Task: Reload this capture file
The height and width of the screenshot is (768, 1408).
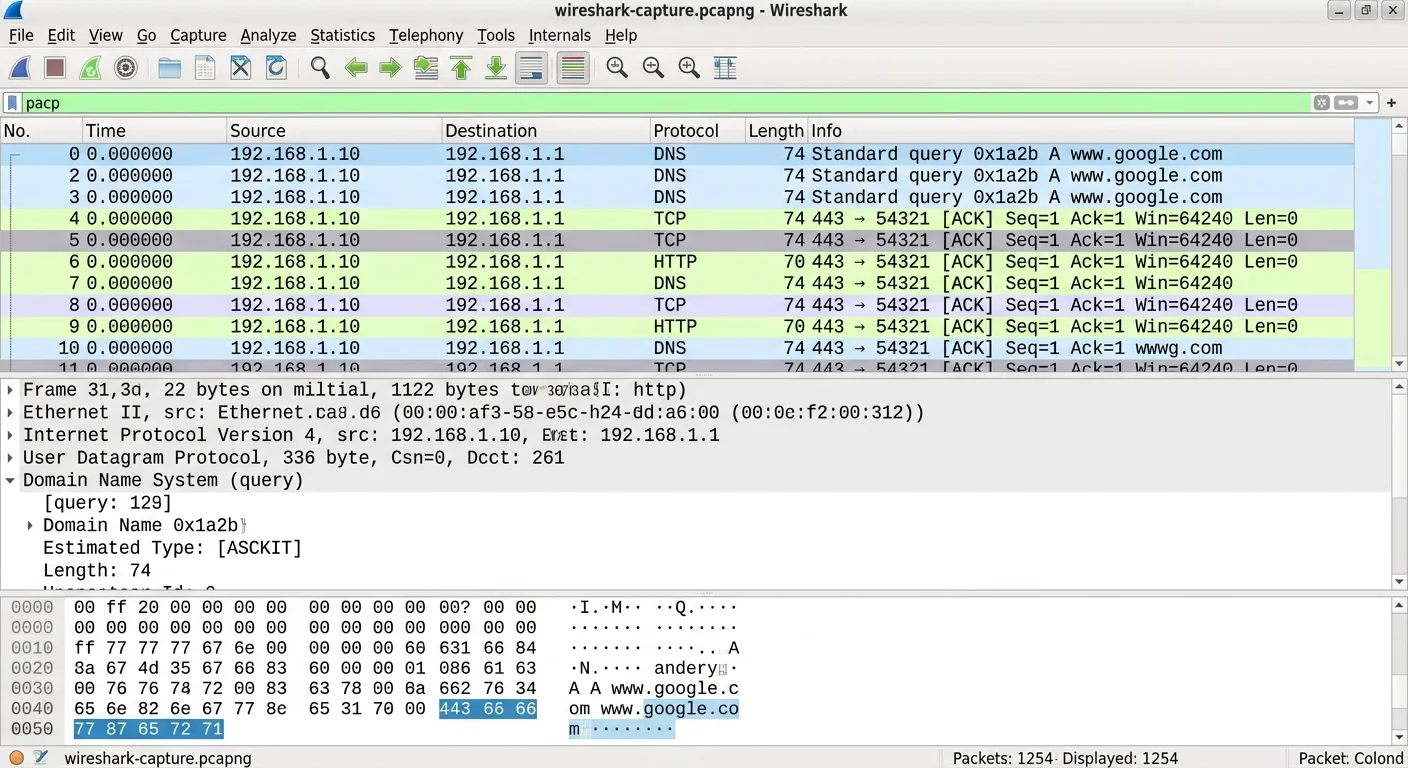Action: tap(276, 68)
